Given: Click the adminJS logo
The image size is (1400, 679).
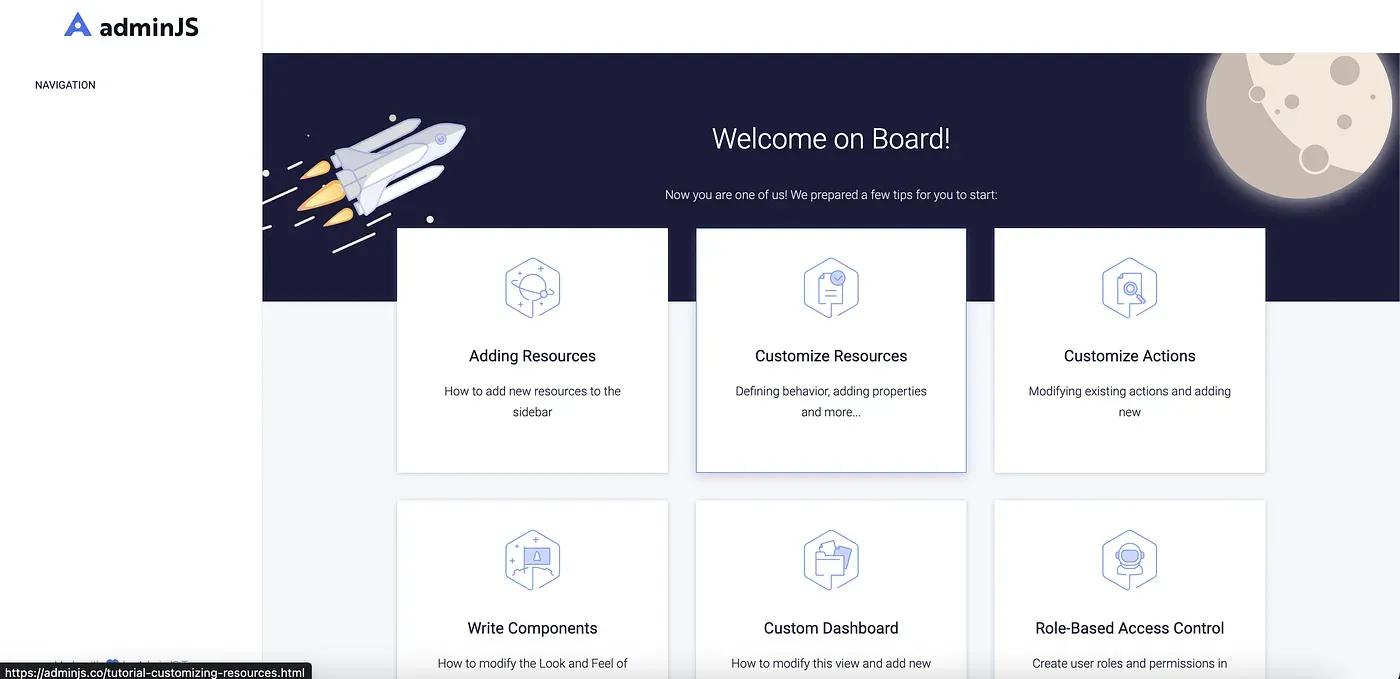Looking at the screenshot, I should pyautogui.click(x=131, y=26).
